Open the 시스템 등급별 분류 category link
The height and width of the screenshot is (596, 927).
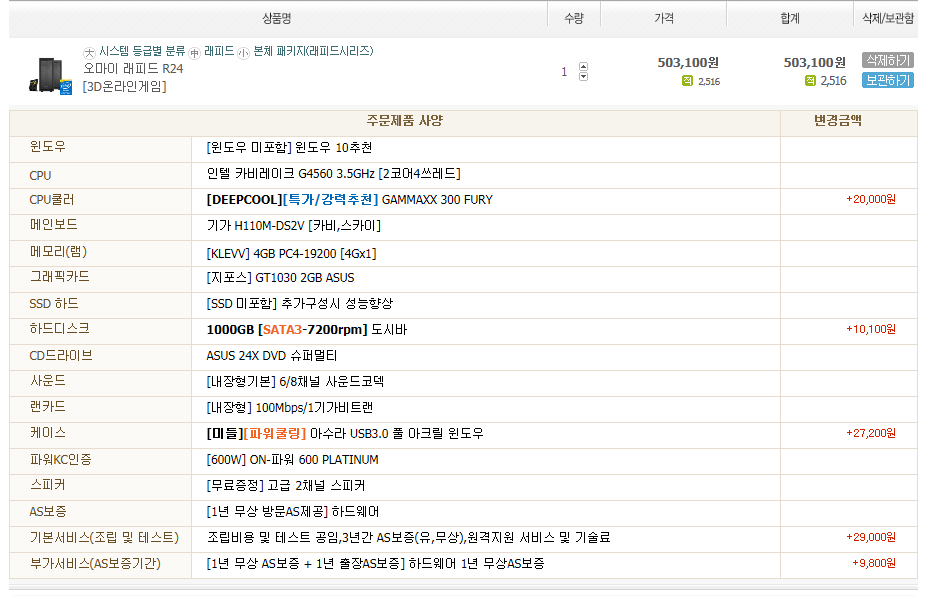142,51
